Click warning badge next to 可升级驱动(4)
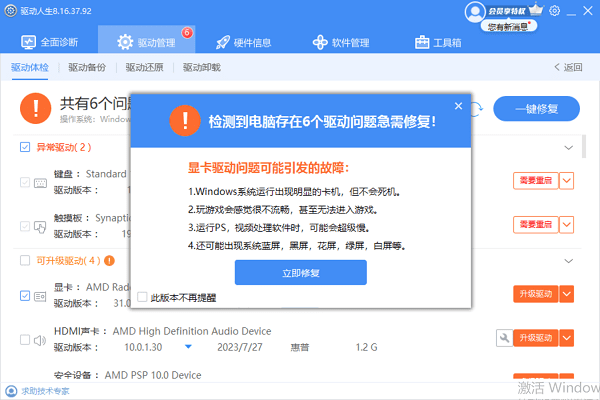600x400 pixels. tap(109, 261)
